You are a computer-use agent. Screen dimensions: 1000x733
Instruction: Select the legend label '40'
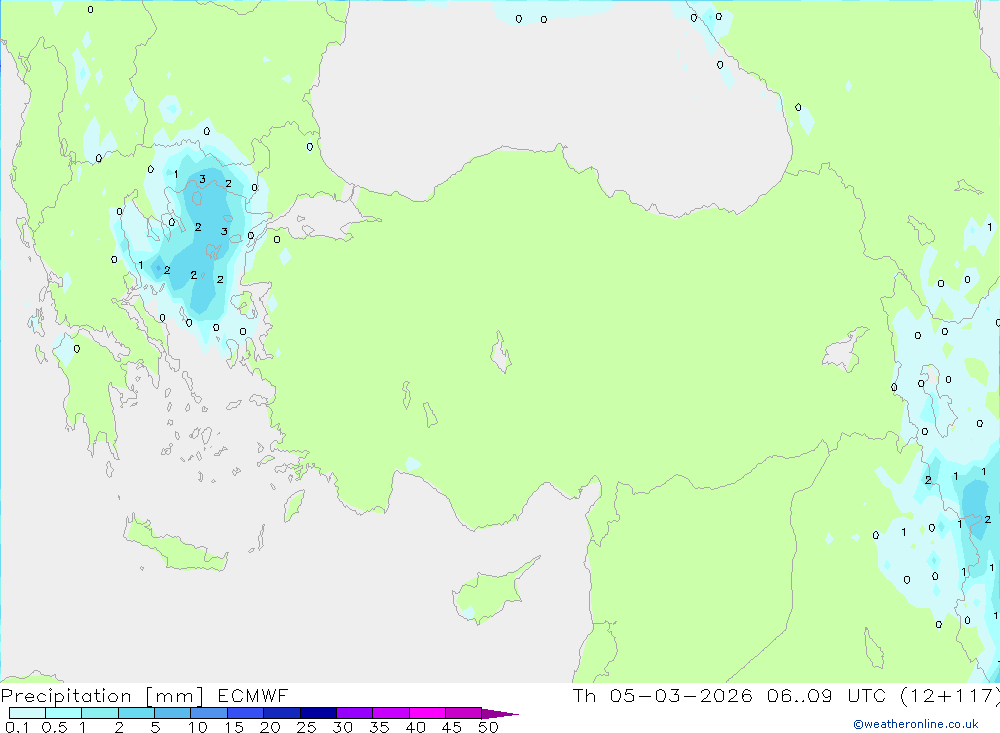point(415,727)
